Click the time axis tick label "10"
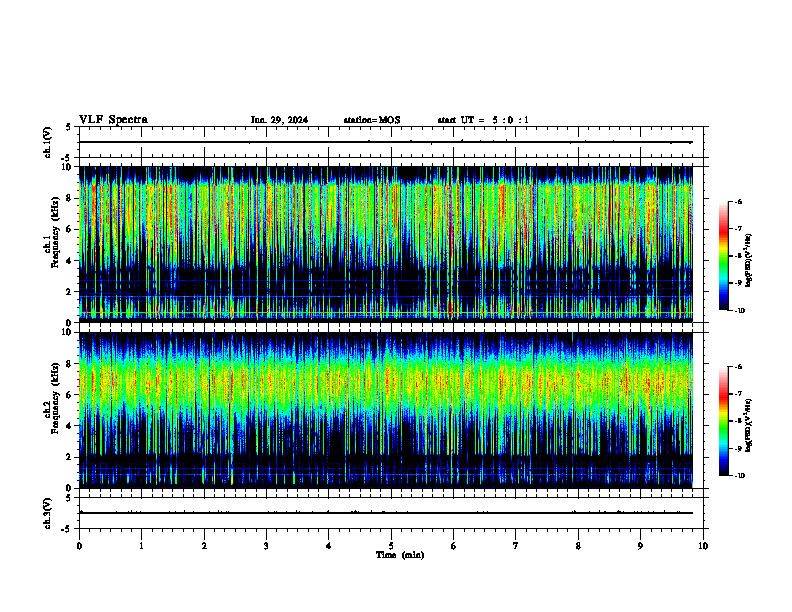 703,546
